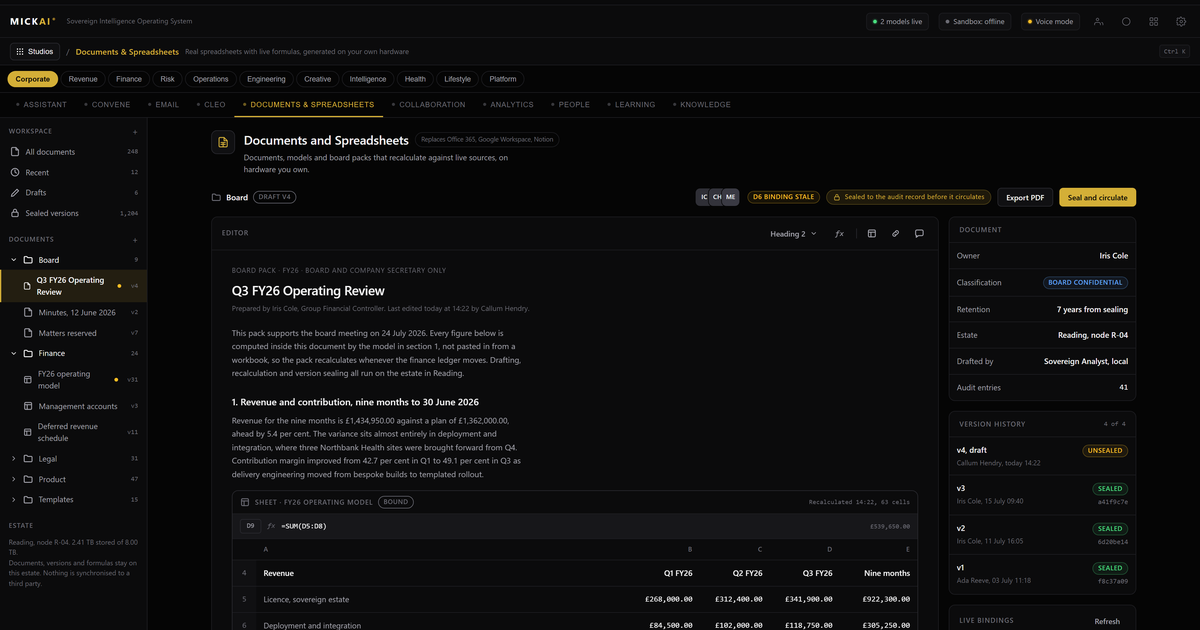Click Seal and circulate button
Viewport: 1200px width, 630px height.
(x=1097, y=197)
